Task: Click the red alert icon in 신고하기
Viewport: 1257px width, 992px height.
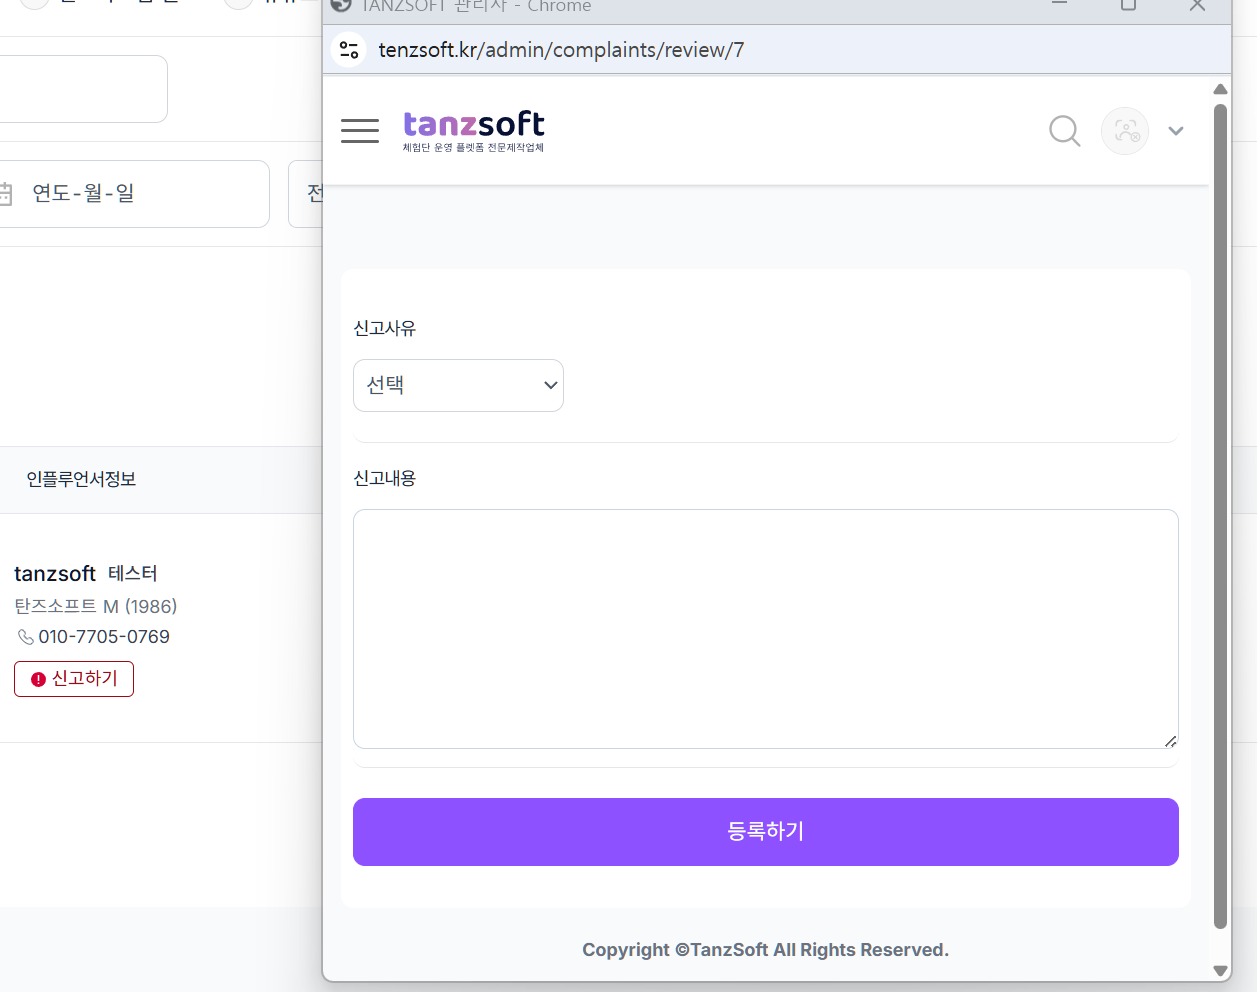Action: pyautogui.click(x=38, y=679)
